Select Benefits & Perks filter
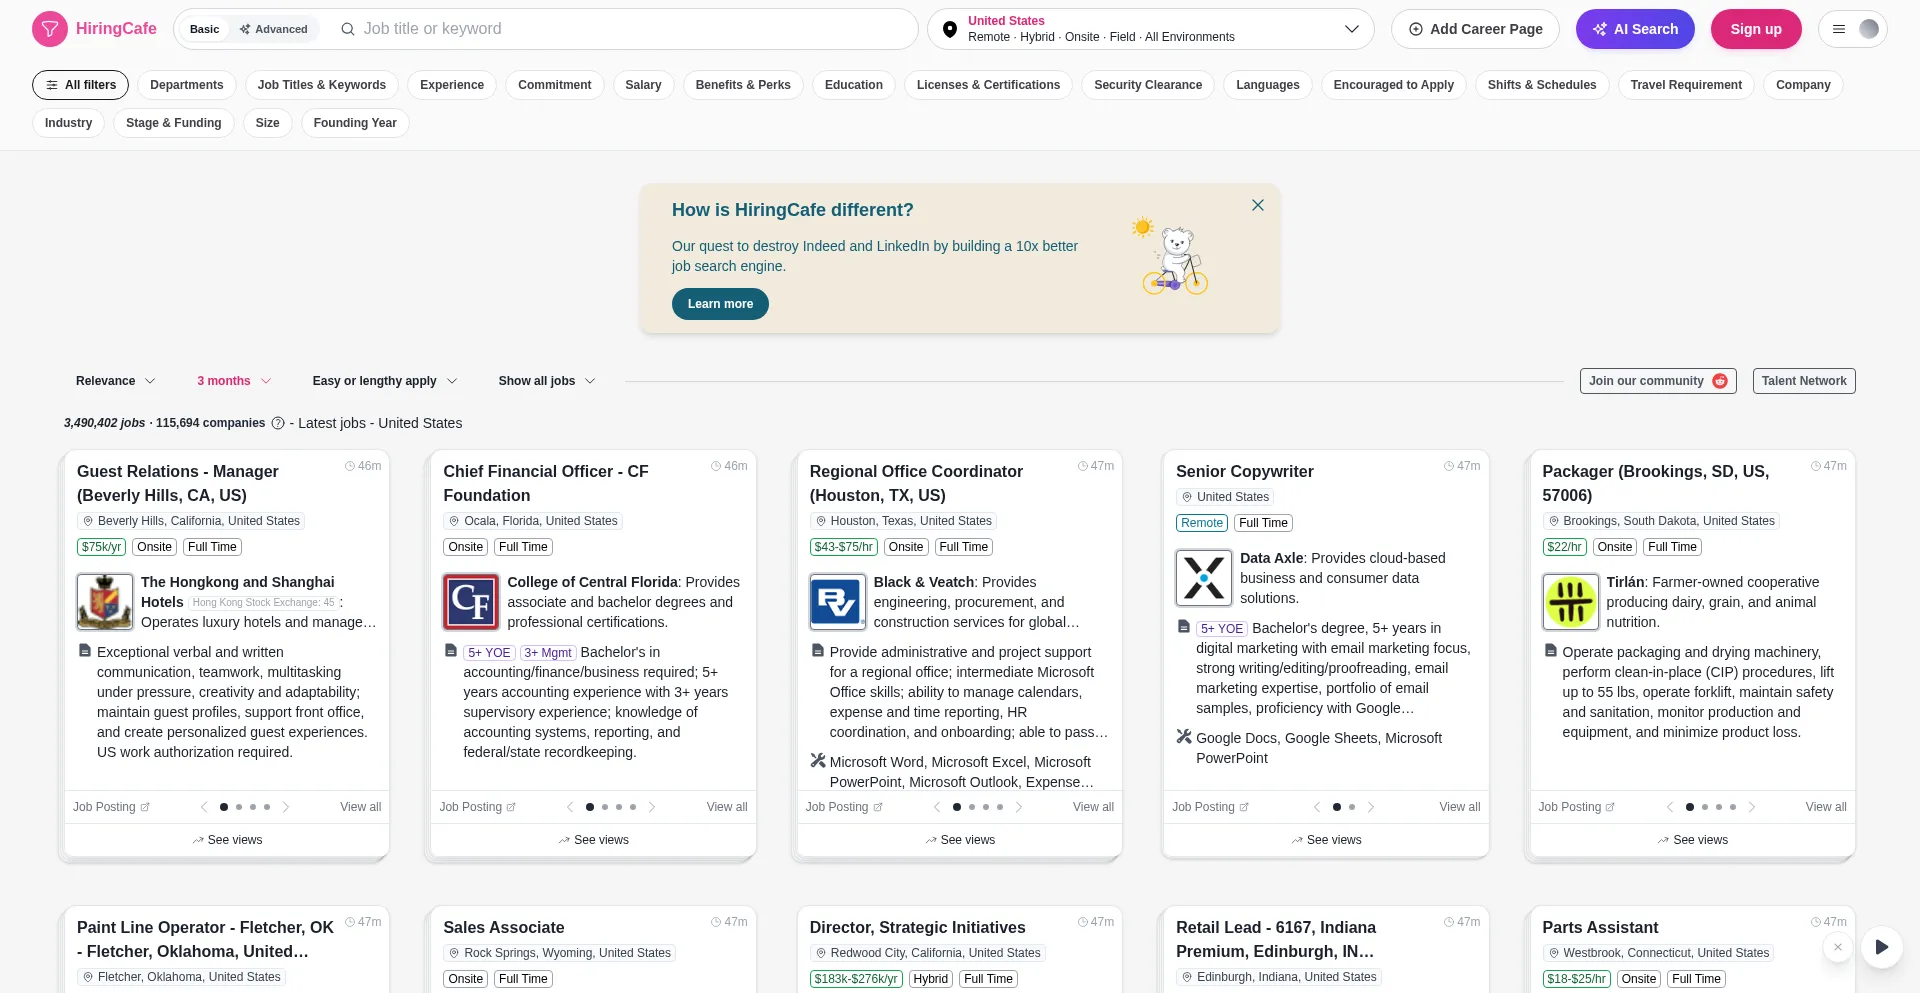 tap(743, 85)
